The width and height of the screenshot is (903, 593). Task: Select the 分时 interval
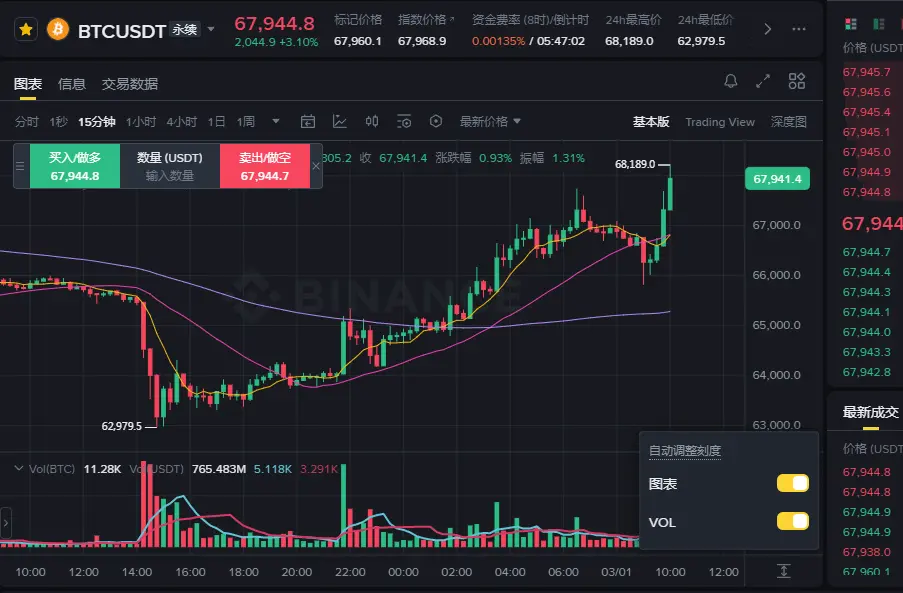click(26, 121)
